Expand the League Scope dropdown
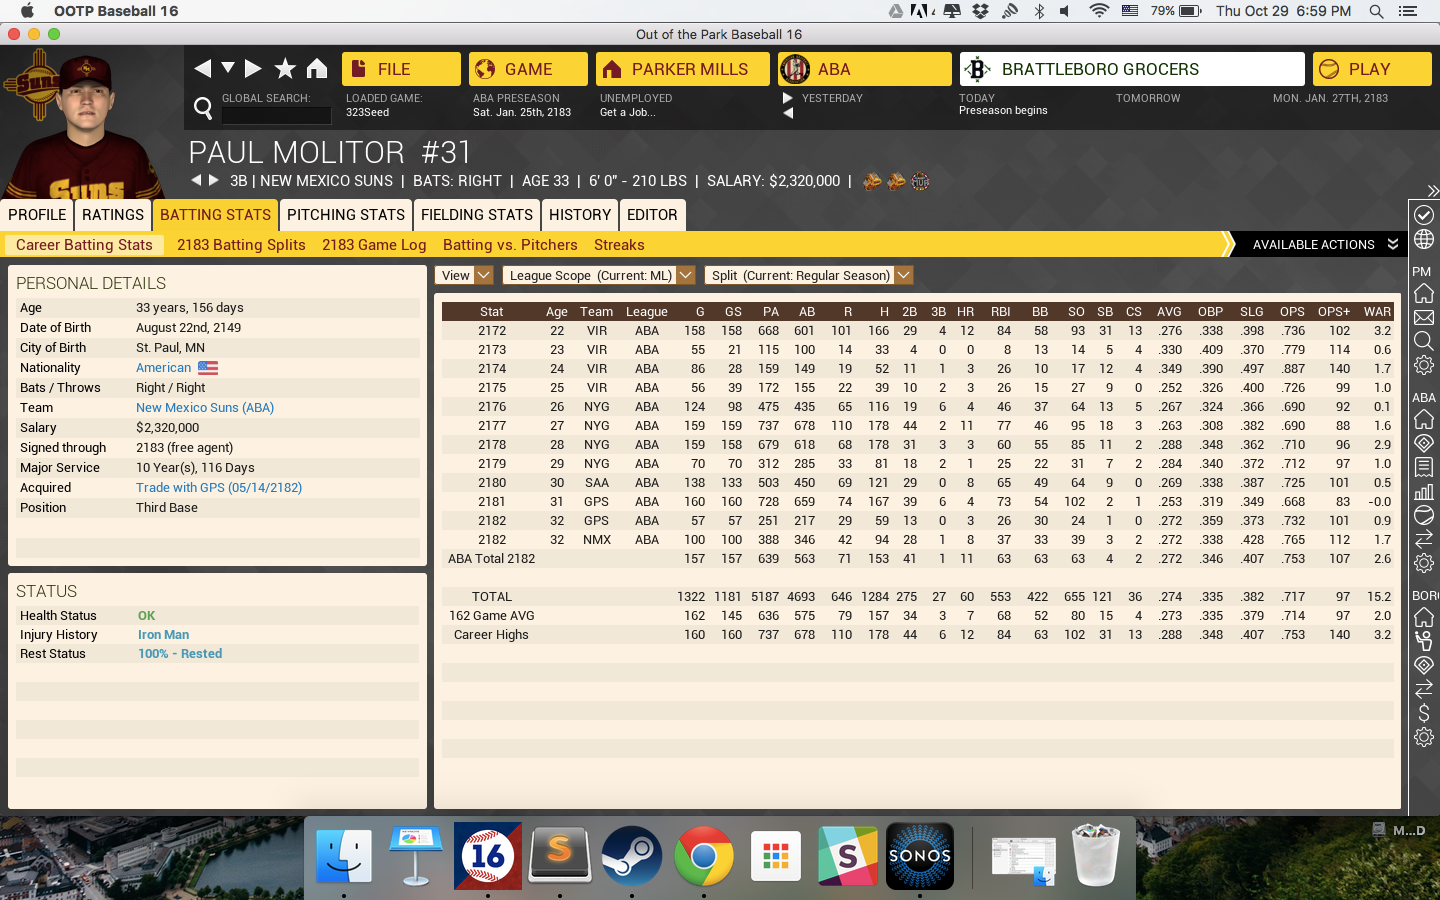Image resolution: width=1440 pixels, height=900 pixels. 598,275
